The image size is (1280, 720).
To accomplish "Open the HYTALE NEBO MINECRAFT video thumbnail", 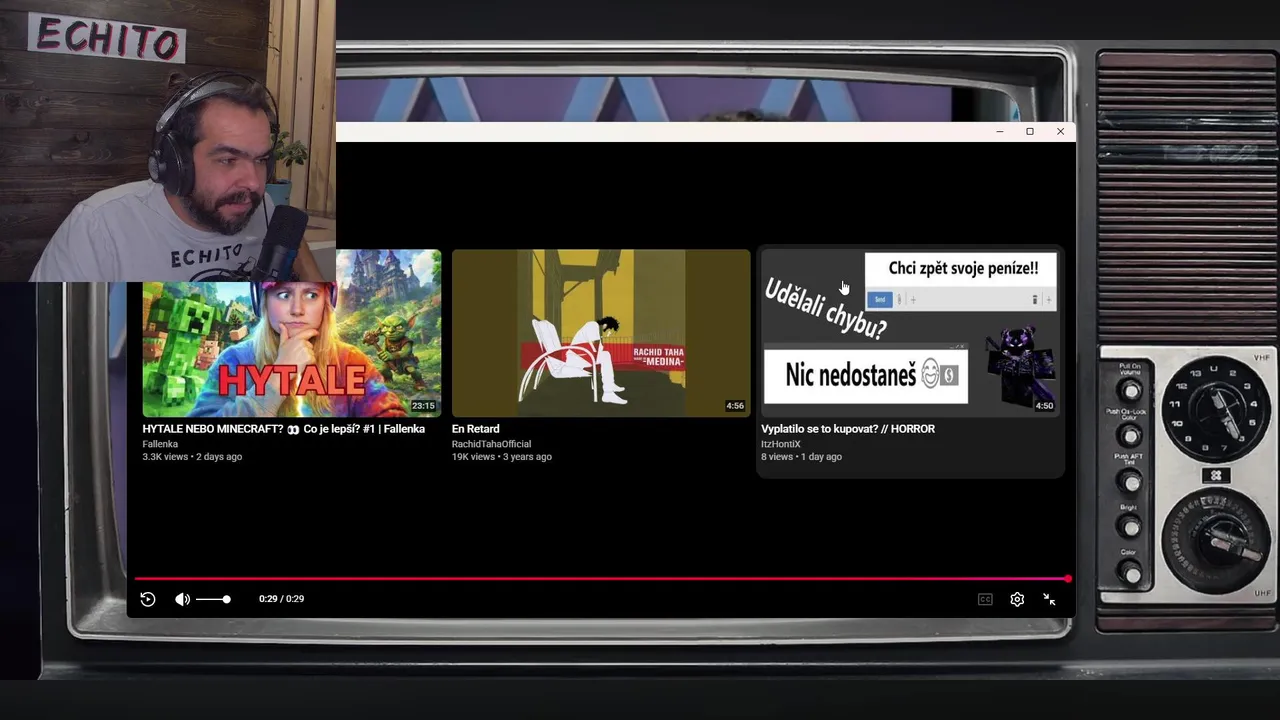I will tap(291, 333).
